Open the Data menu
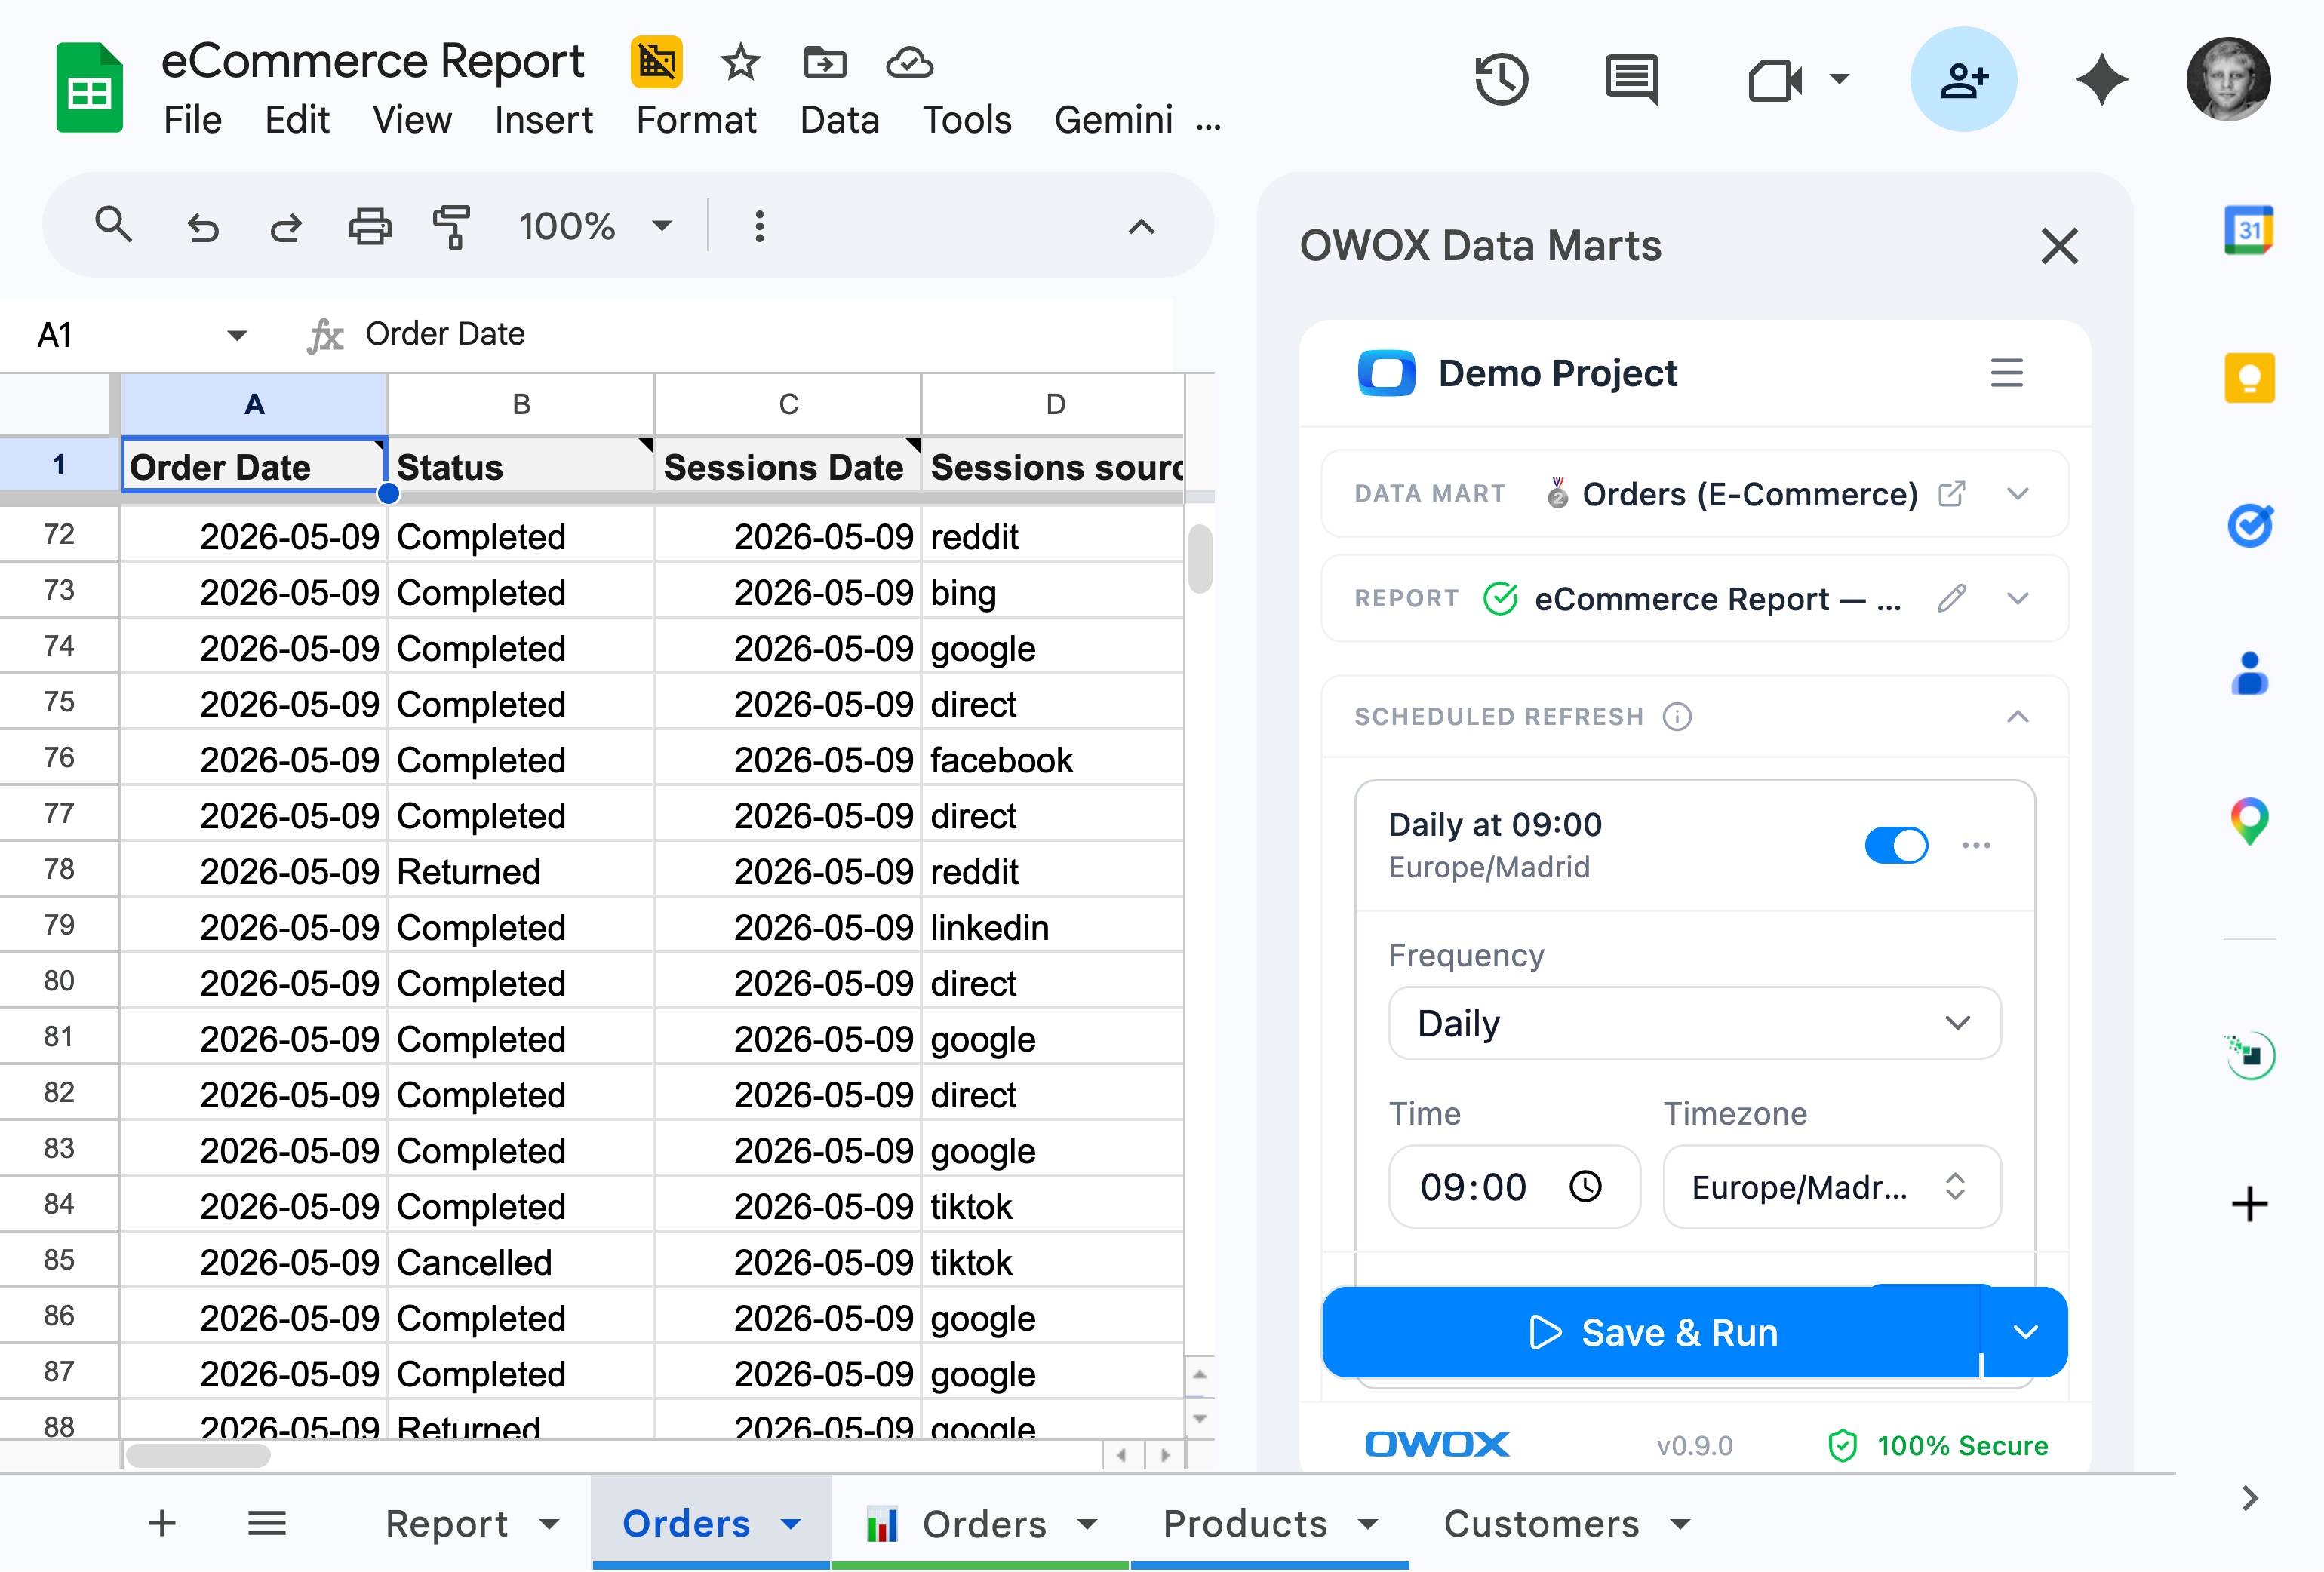Screen dimensions: 2324x1572 click(x=839, y=120)
